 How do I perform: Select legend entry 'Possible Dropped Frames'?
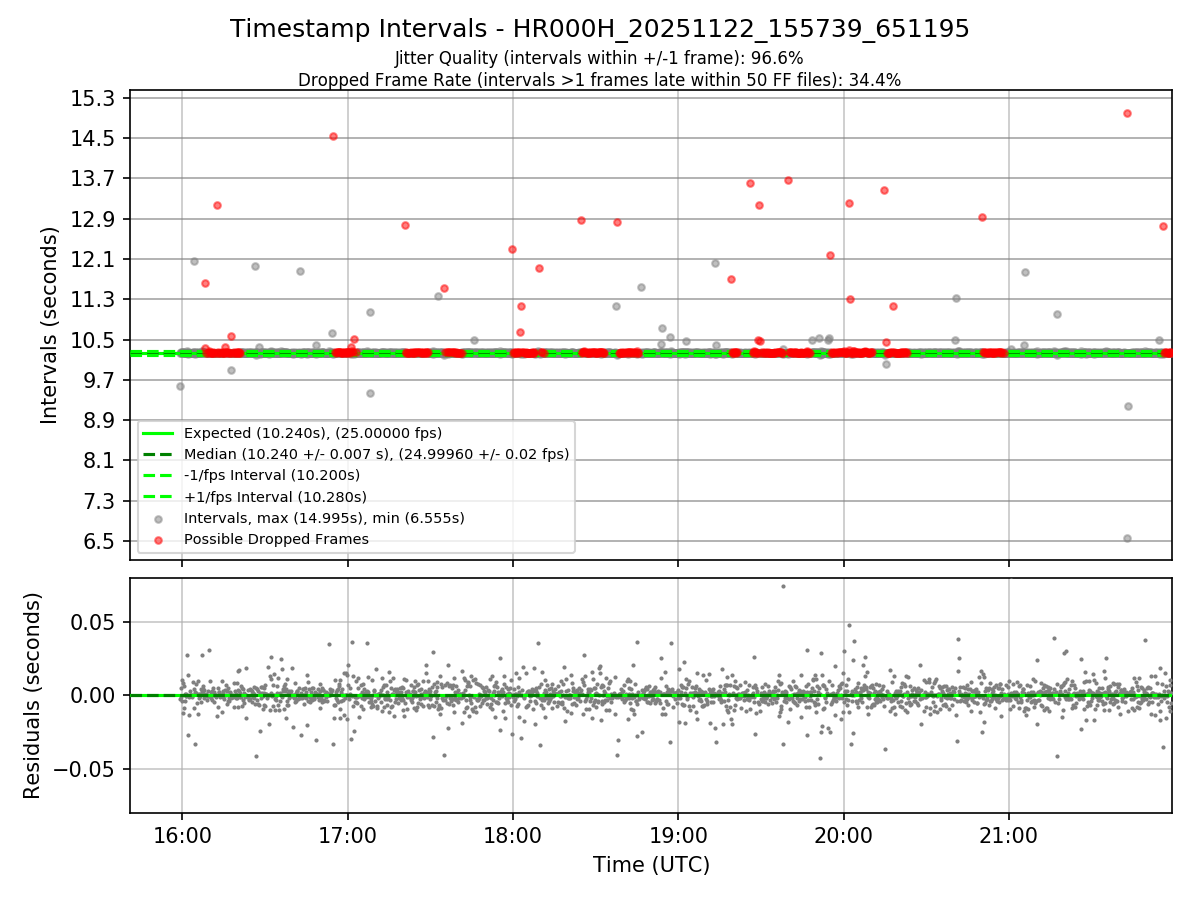(276, 539)
